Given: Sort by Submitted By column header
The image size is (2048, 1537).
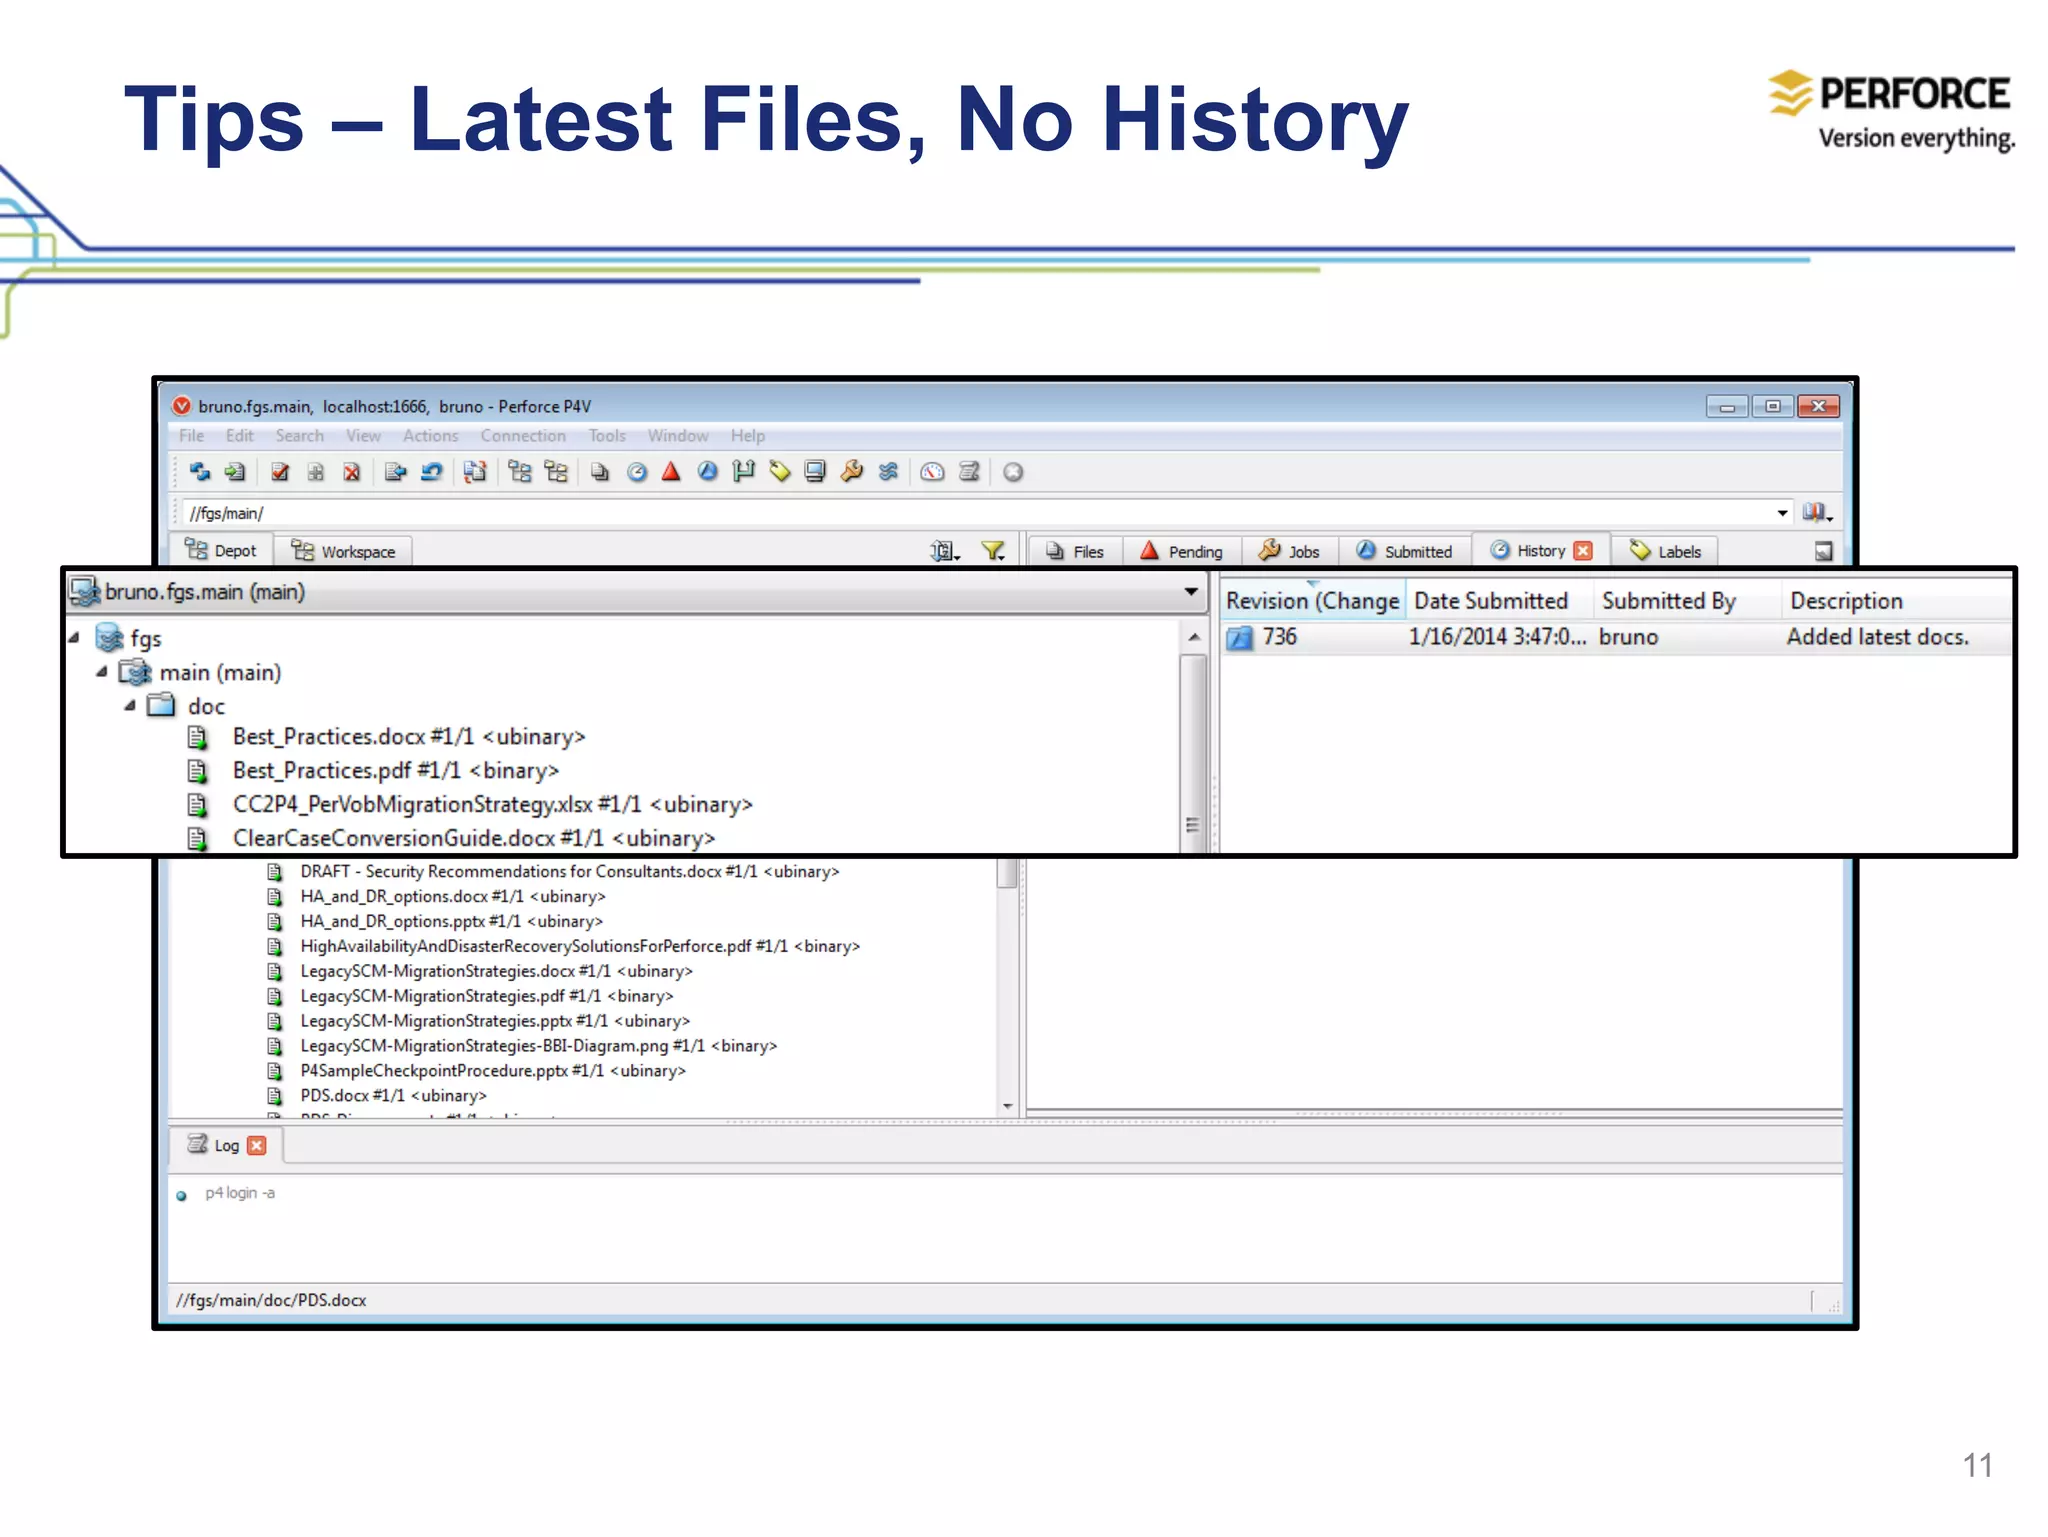Looking at the screenshot, I should [1686, 601].
